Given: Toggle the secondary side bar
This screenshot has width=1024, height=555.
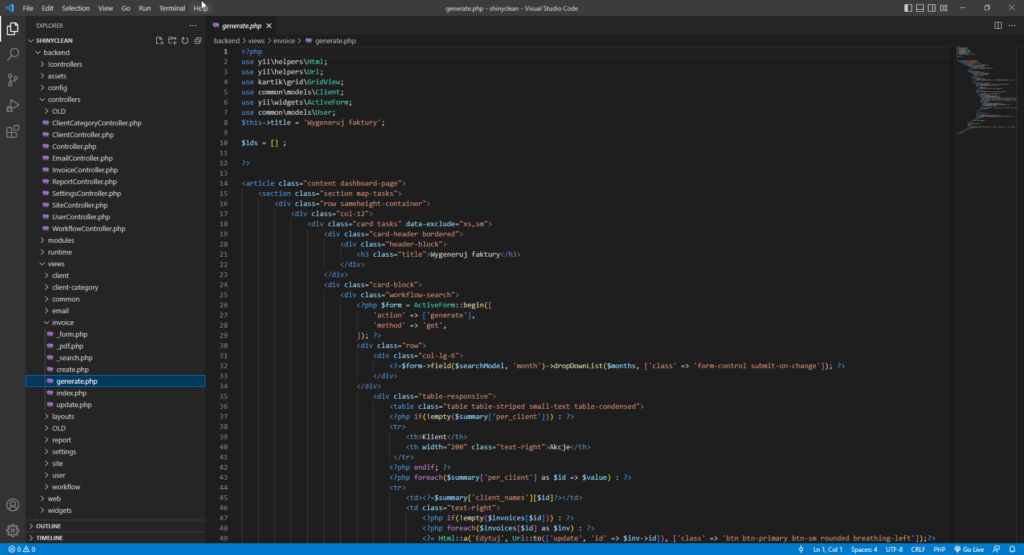Looking at the screenshot, I should pyautogui.click(x=932, y=8).
